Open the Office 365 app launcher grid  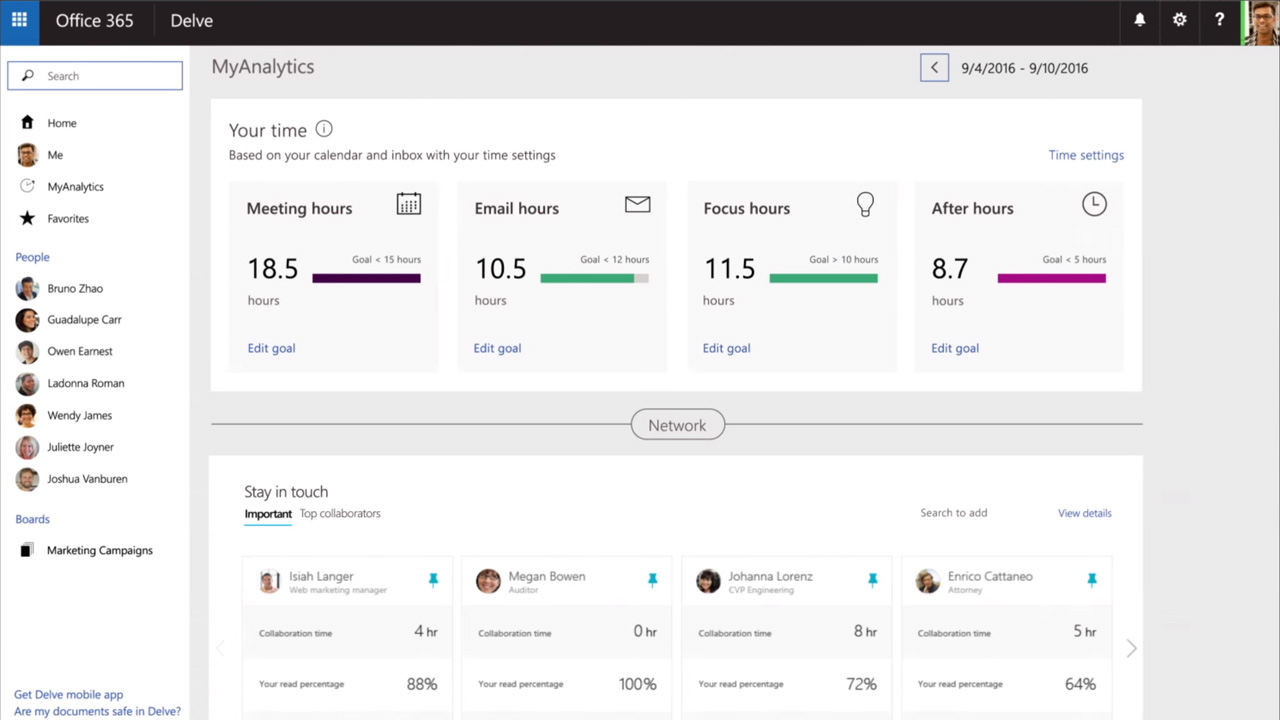[19, 21]
